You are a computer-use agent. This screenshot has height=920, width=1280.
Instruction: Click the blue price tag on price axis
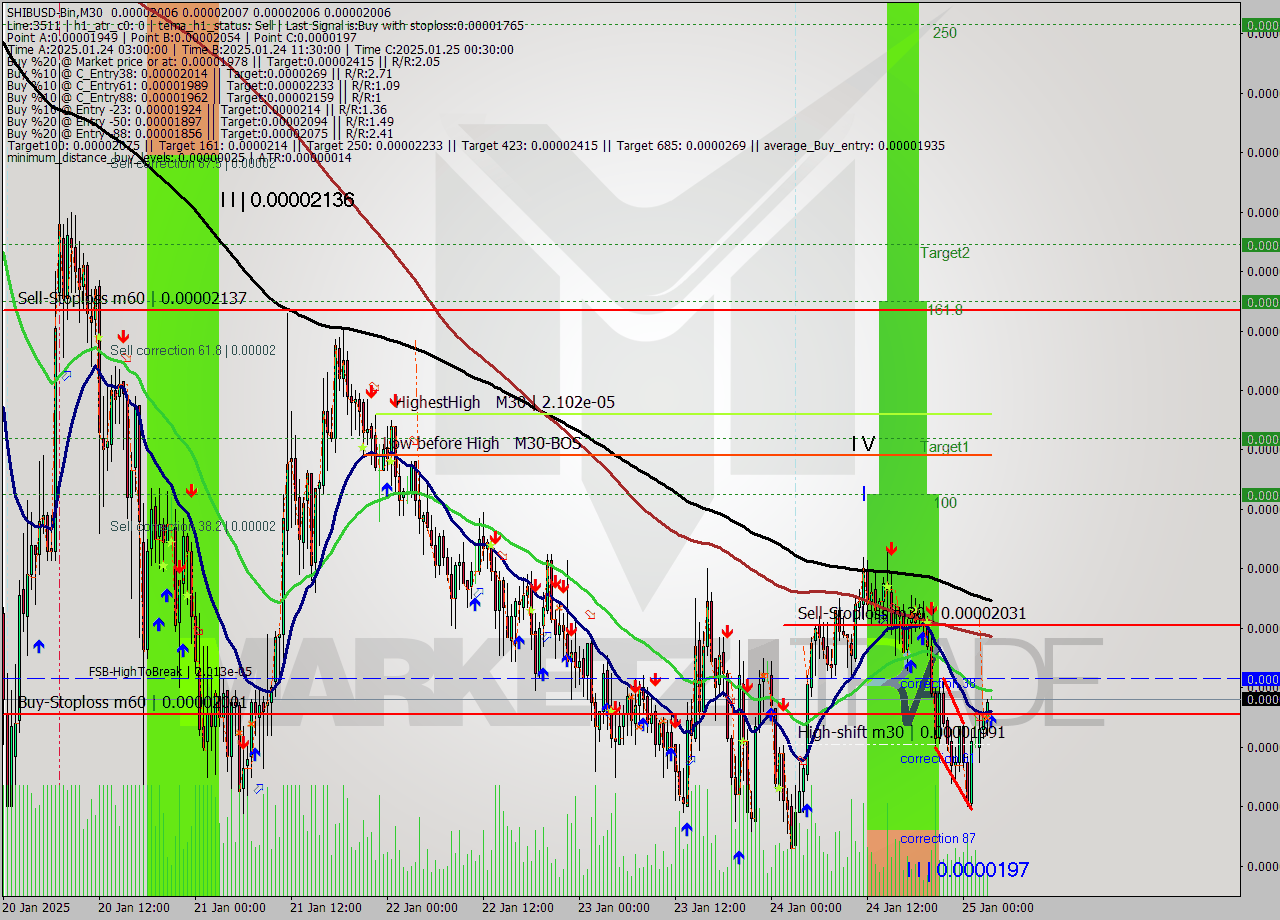(1260, 679)
